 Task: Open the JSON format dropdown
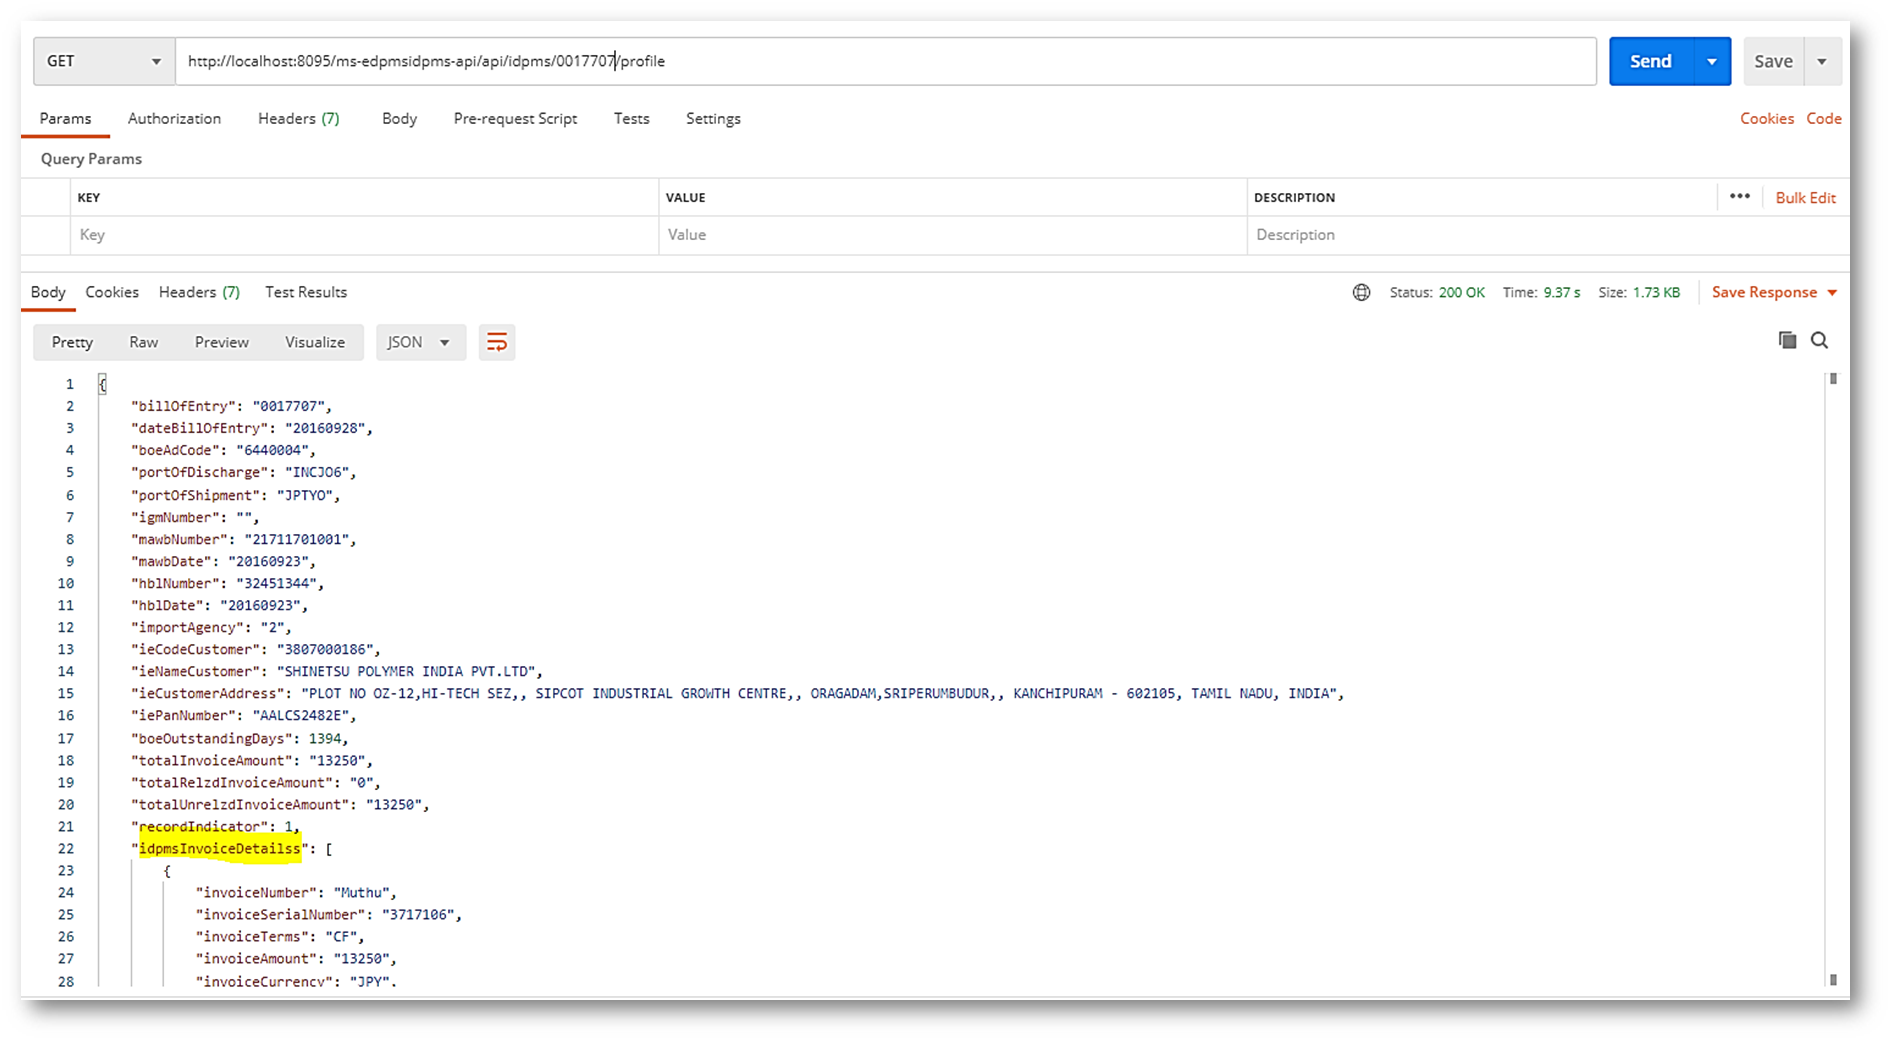[419, 343]
